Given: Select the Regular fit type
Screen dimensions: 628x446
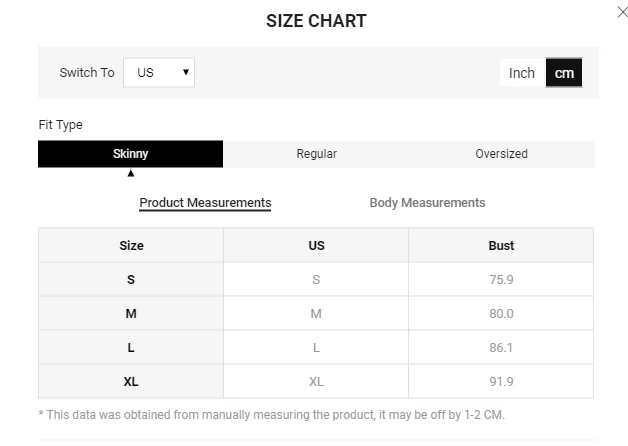Looking at the screenshot, I should 316,154.
